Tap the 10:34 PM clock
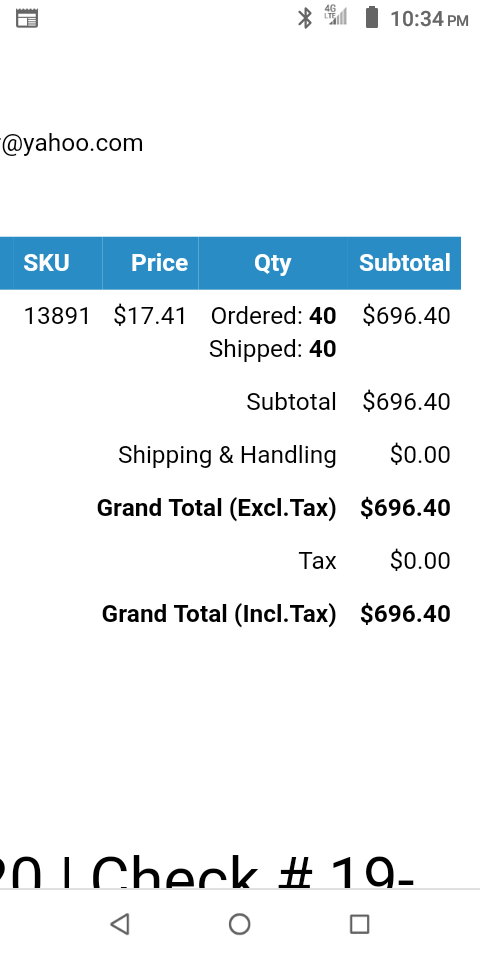Image resolution: width=480 pixels, height=960 pixels. (429, 19)
